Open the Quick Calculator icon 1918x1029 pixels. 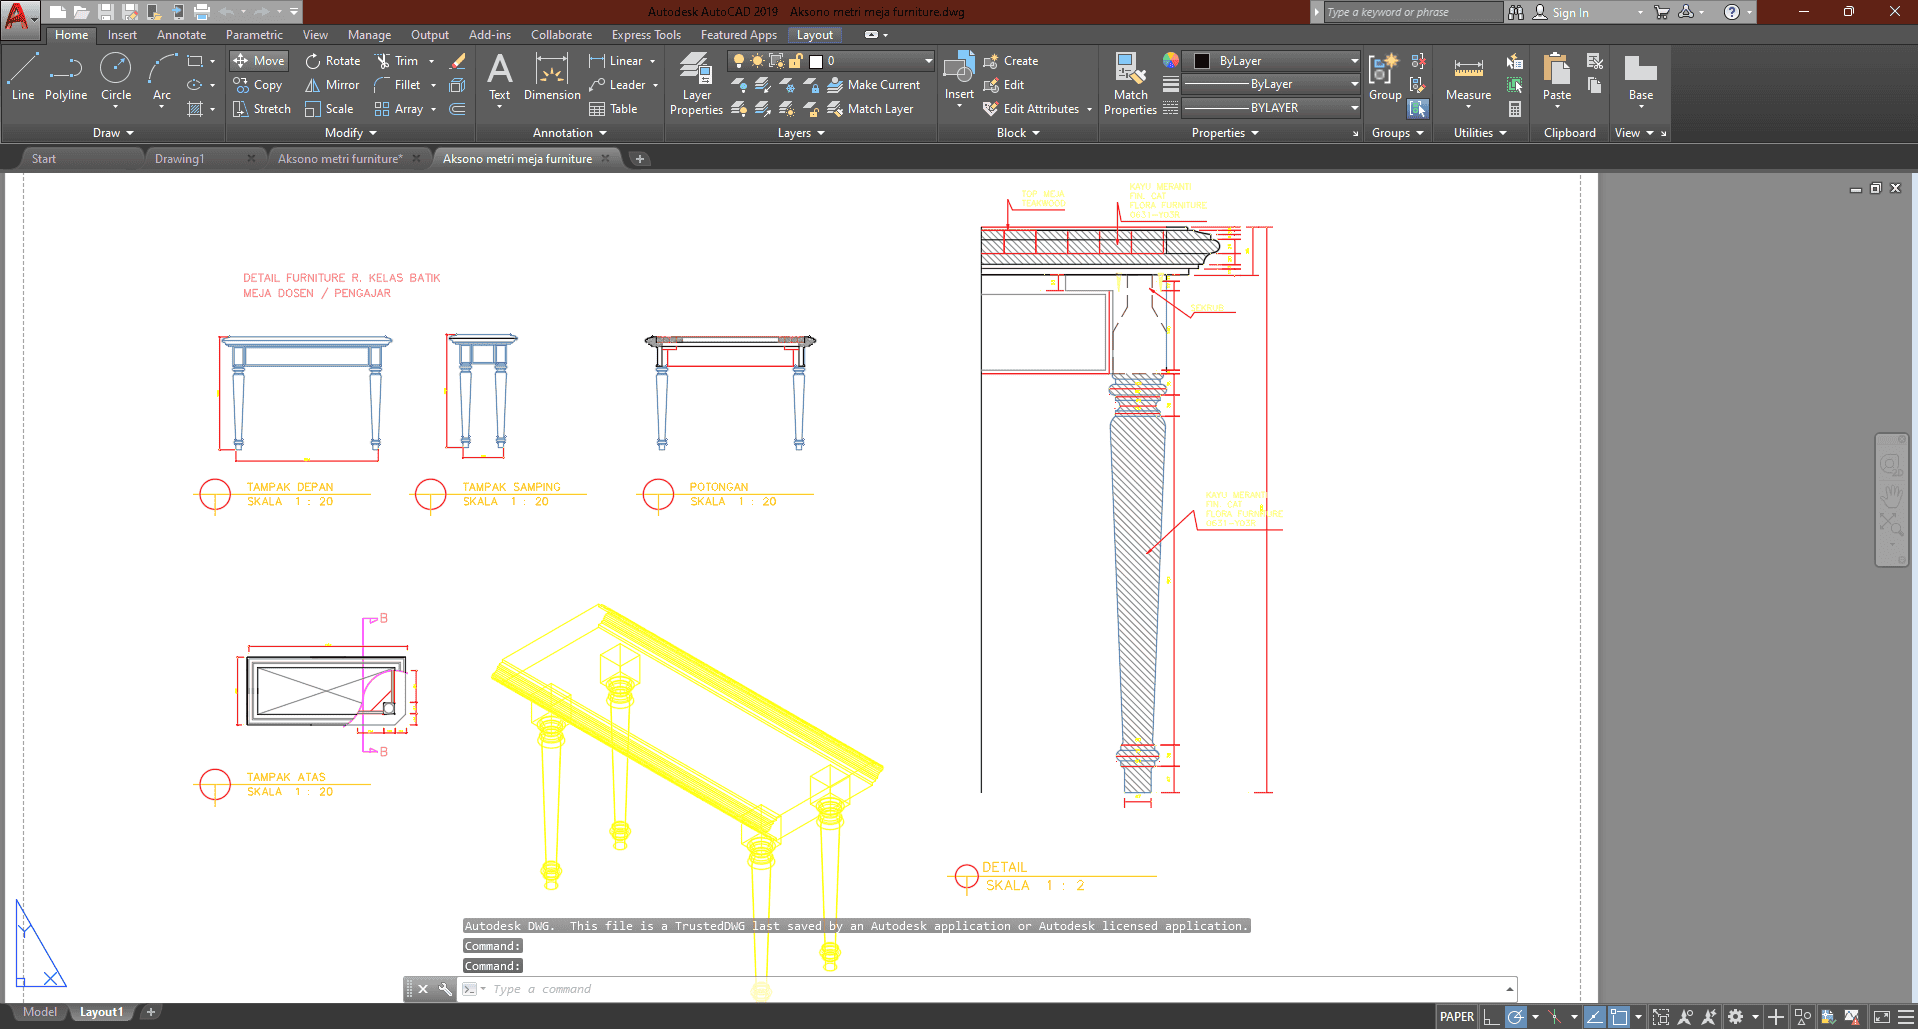(1515, 109)
